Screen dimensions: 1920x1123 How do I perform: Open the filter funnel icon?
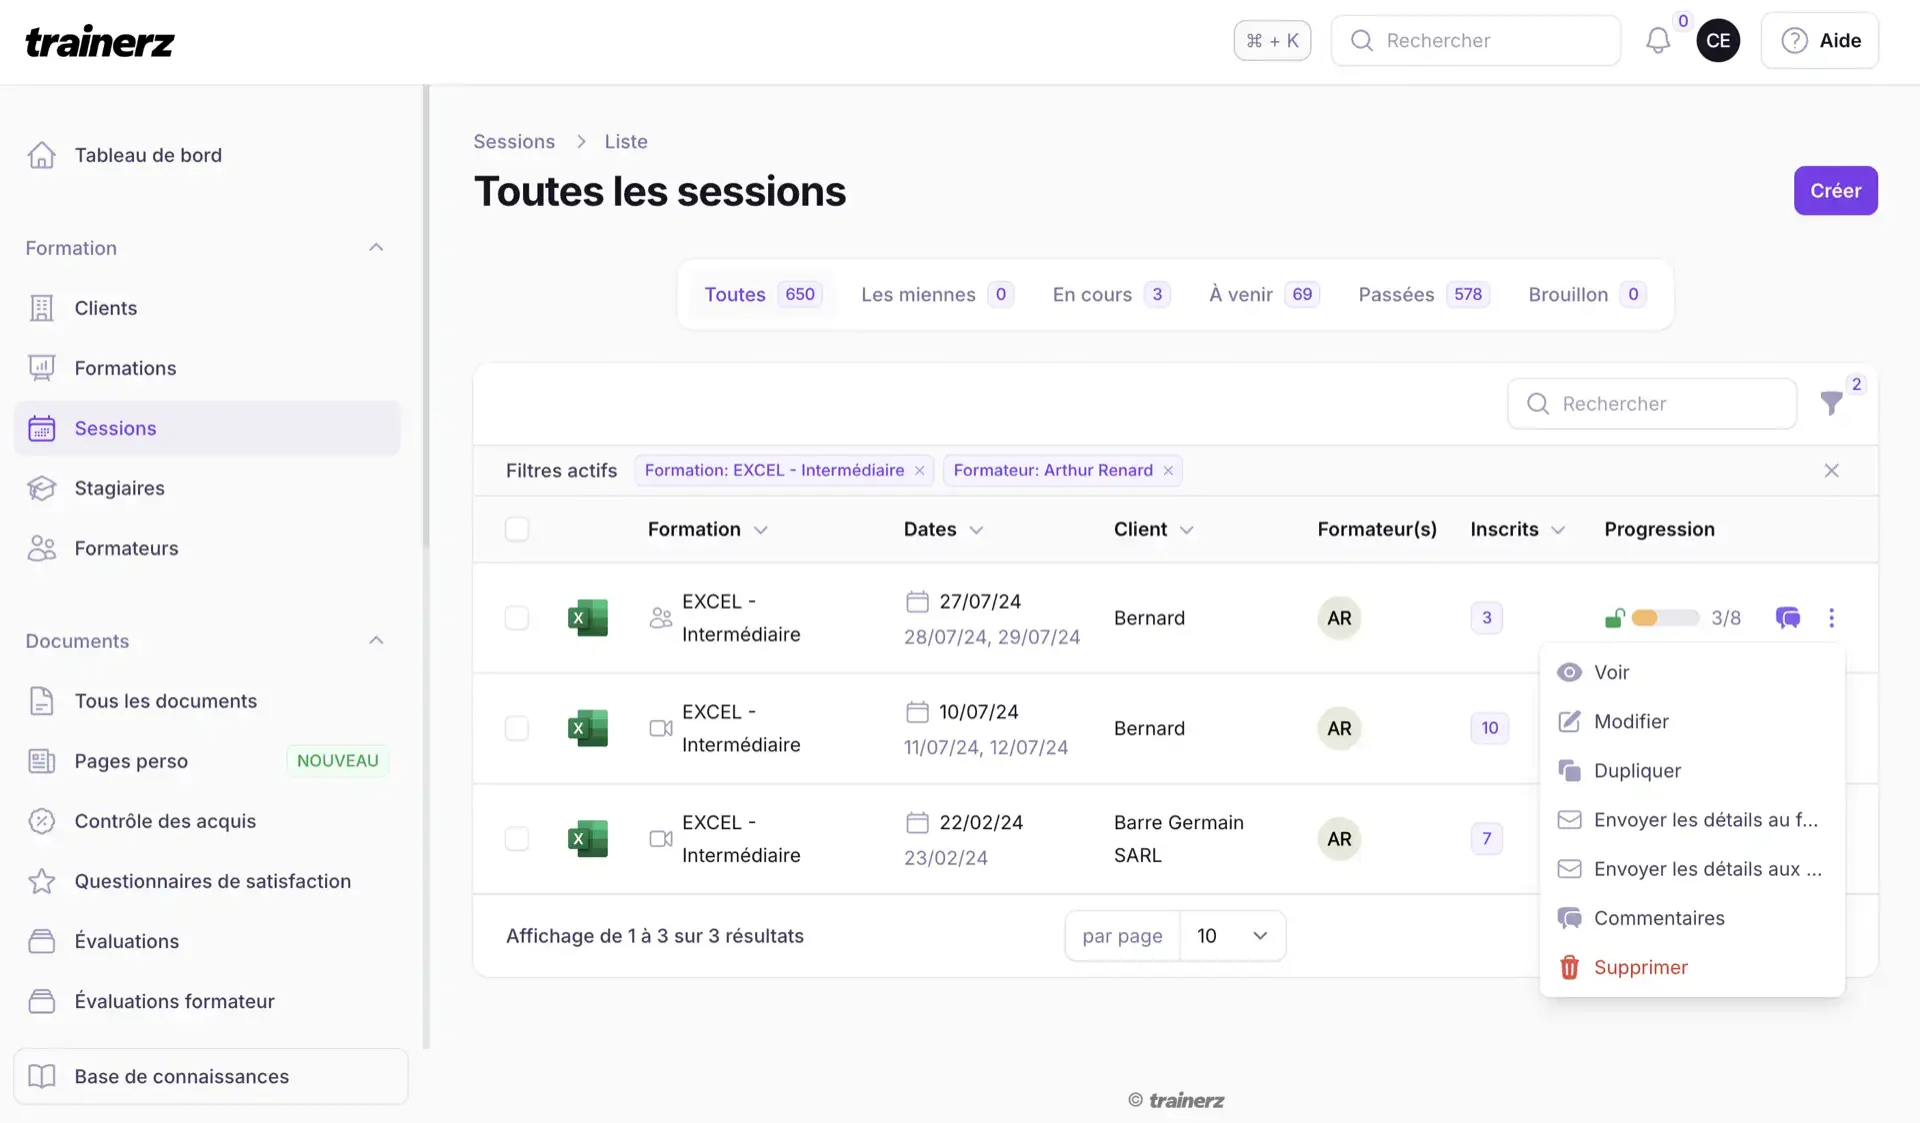1831,403
